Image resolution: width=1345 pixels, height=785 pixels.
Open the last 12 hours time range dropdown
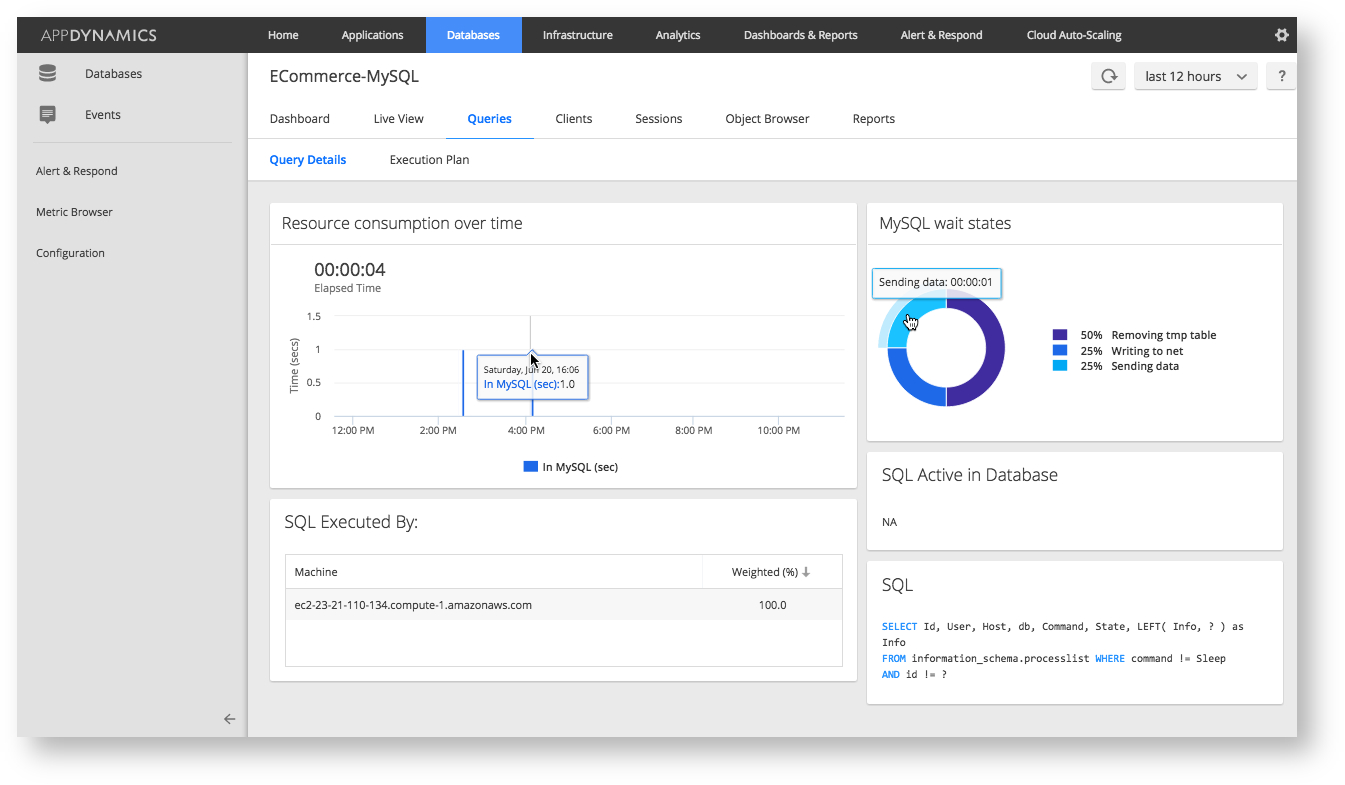point(1196,76)
